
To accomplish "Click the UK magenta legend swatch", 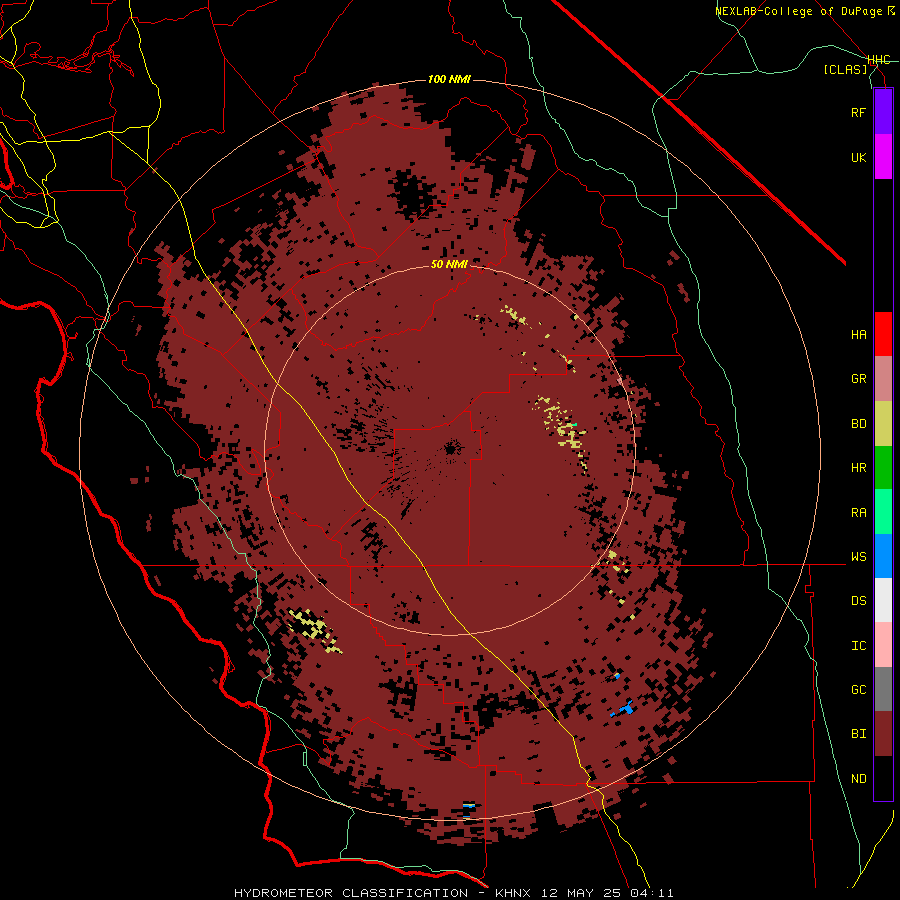I will [883, 157].
